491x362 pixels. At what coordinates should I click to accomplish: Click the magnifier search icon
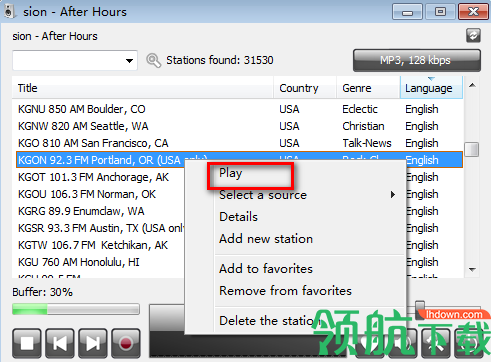pyautogui.click(x=153, y=61)
